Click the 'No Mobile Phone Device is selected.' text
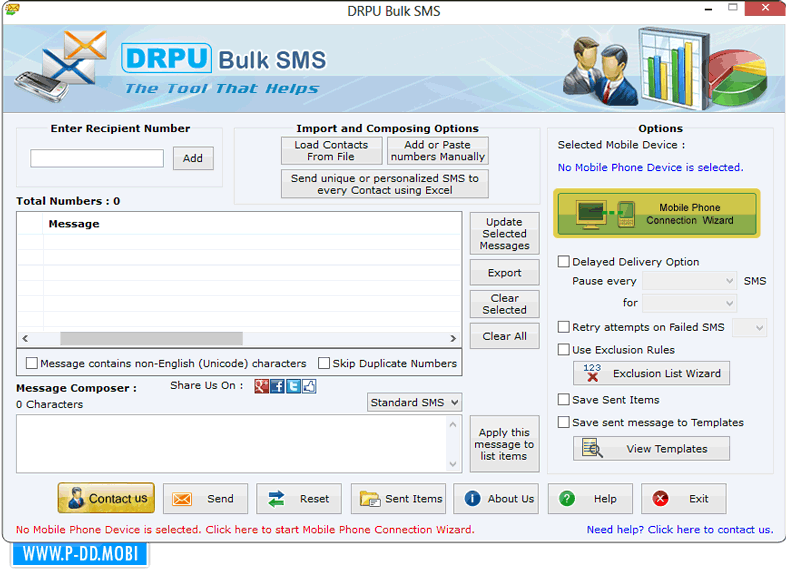This screenshot has width=786, height=570. coord(650,167)
